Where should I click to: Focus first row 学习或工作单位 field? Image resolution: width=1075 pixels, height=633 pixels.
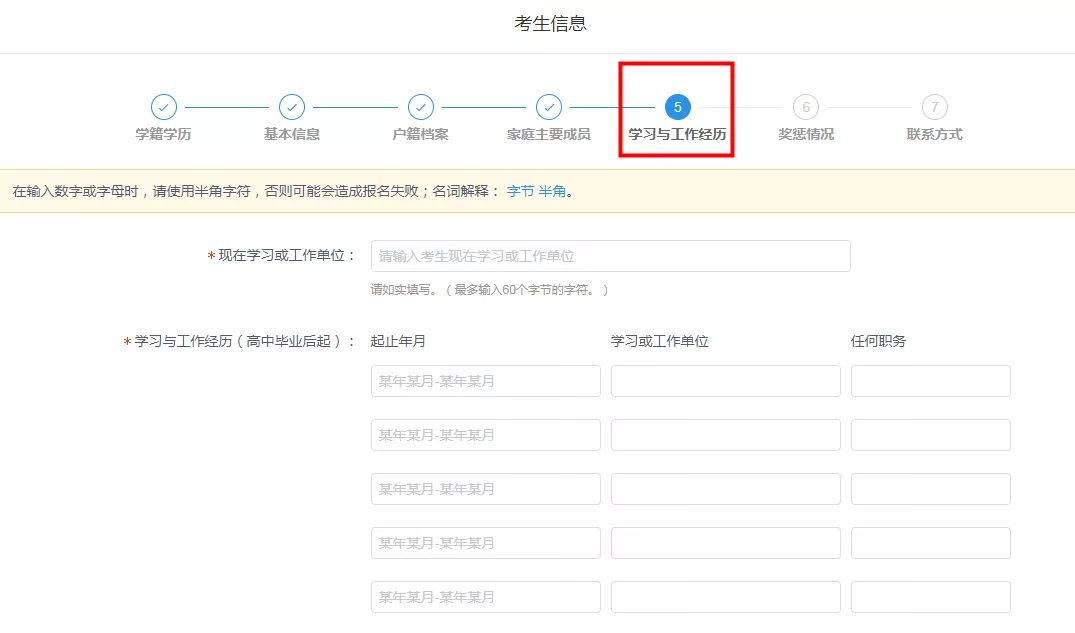point(725,381)
